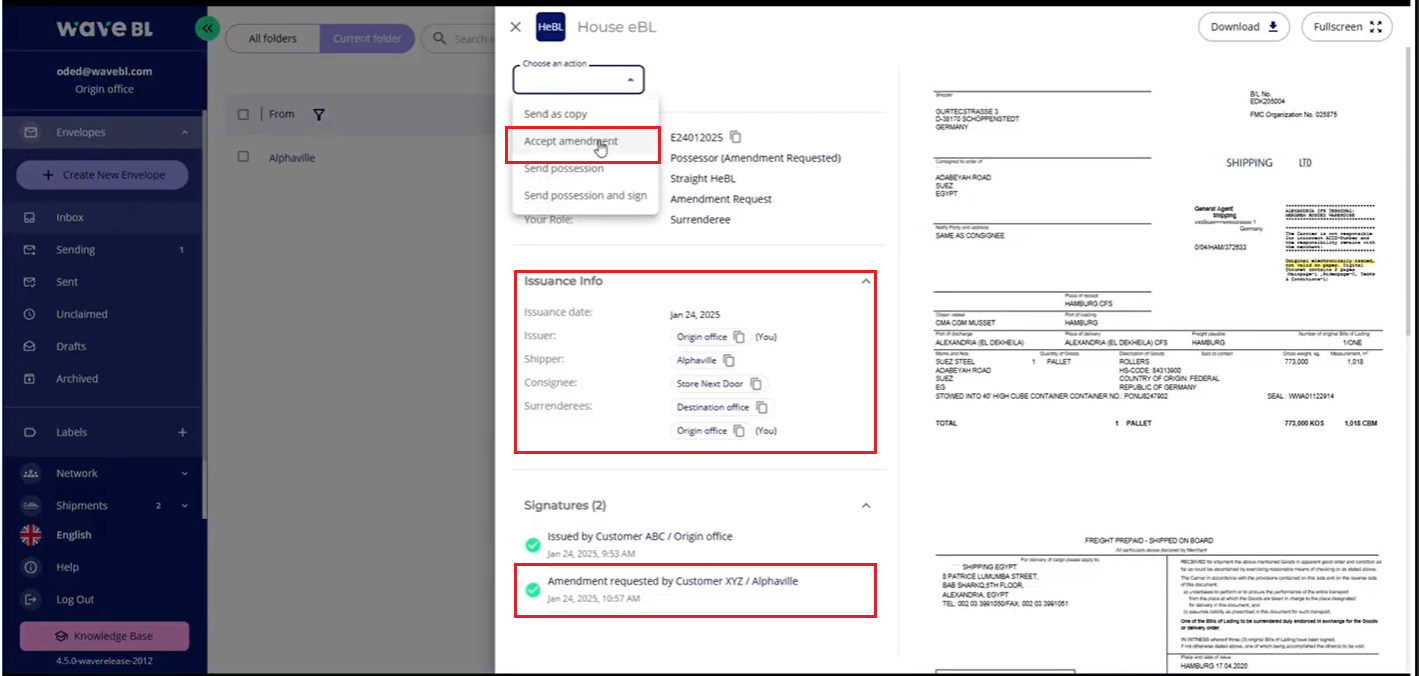1419x676 pixels.
Task: Open the Choose an action dropdown
Action: (578, 79)
